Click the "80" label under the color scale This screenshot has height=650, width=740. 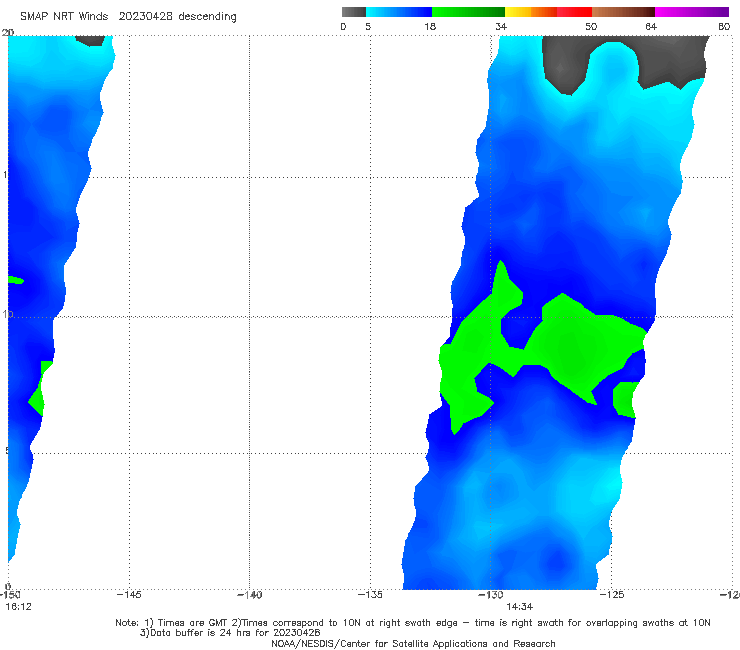pyautogui.click(x=724, y=27)
